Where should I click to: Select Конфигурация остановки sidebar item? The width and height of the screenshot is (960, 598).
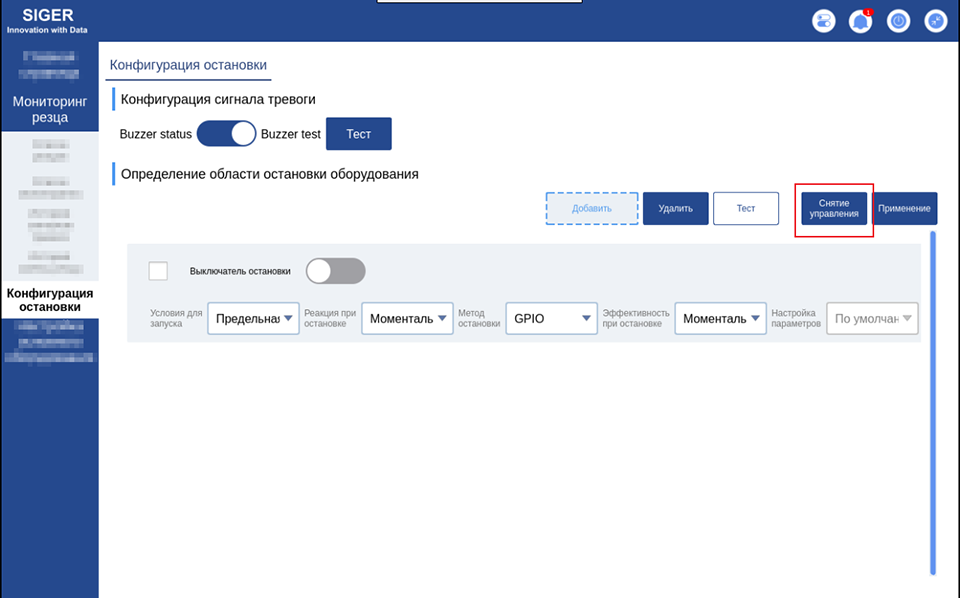tap(50, 300)
